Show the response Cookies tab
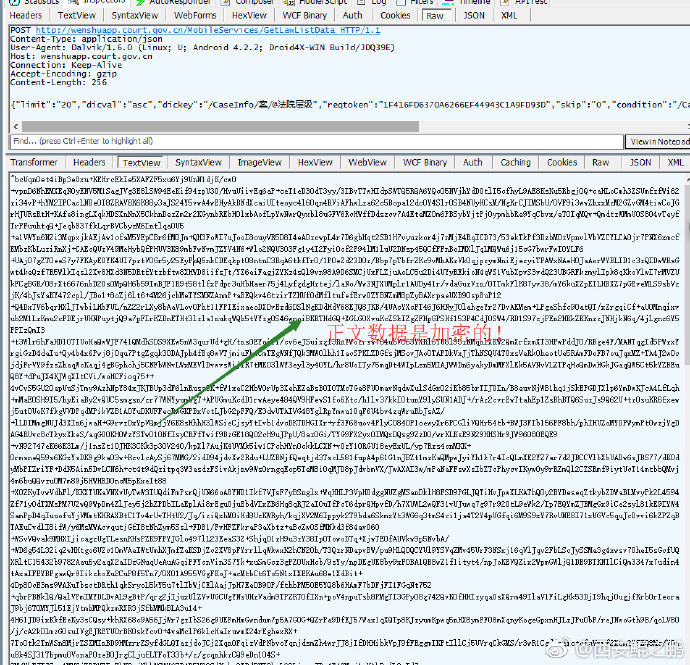This screenshot has width=690, height=665. tap(562, 162)
